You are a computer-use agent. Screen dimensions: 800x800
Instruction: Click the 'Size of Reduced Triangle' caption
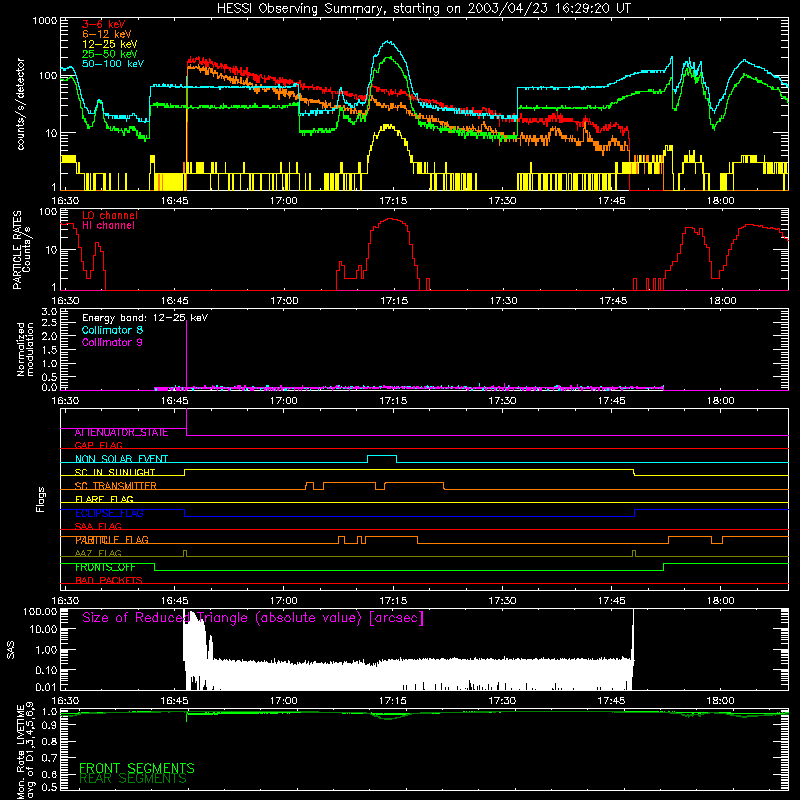click(x=253, y=618)
